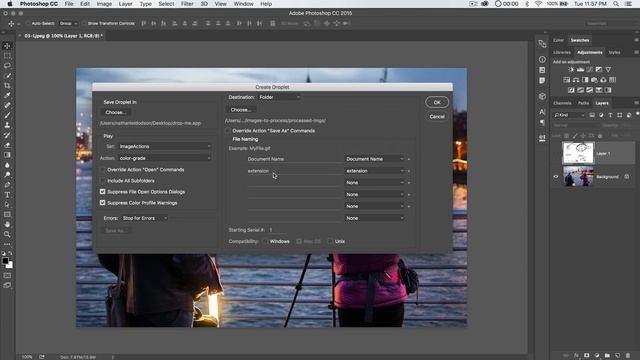Image resolution: width=640 pixels, height=360 pixels.
Task: Open the Errors Stop for Errors dropdown
Action: [144, 218]
